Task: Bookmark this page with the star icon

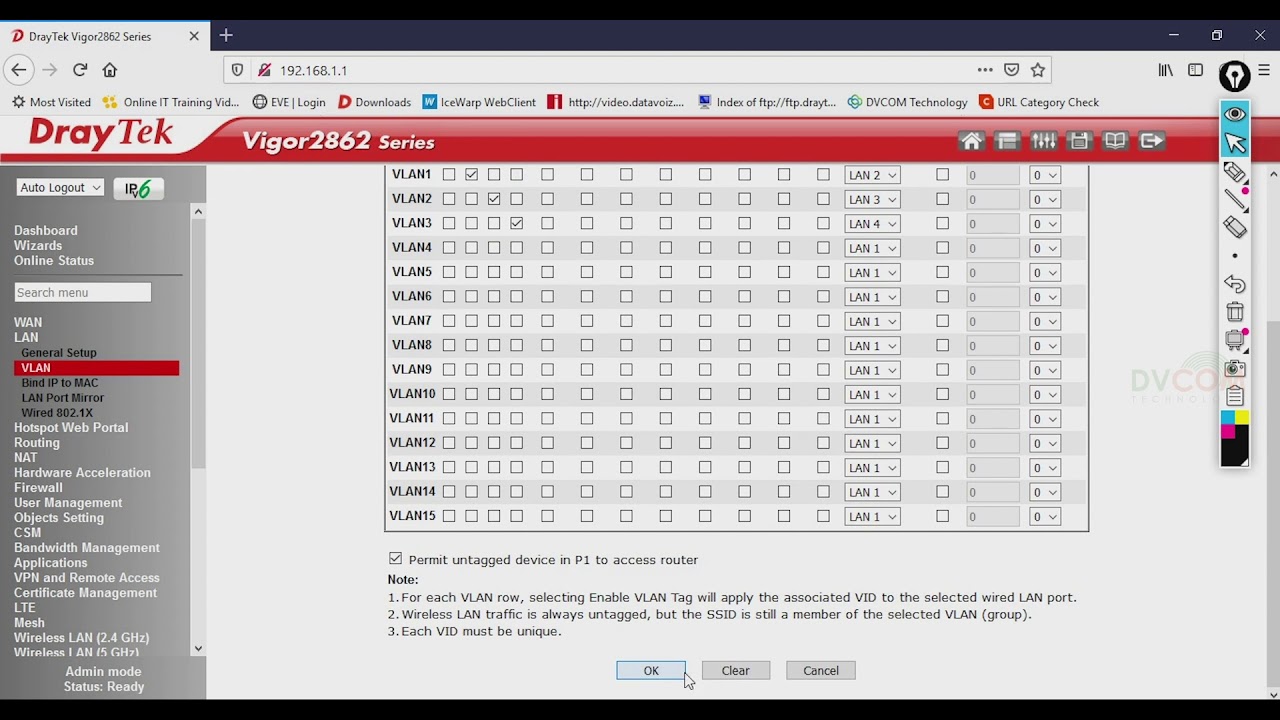Action: pos(1038,70)
